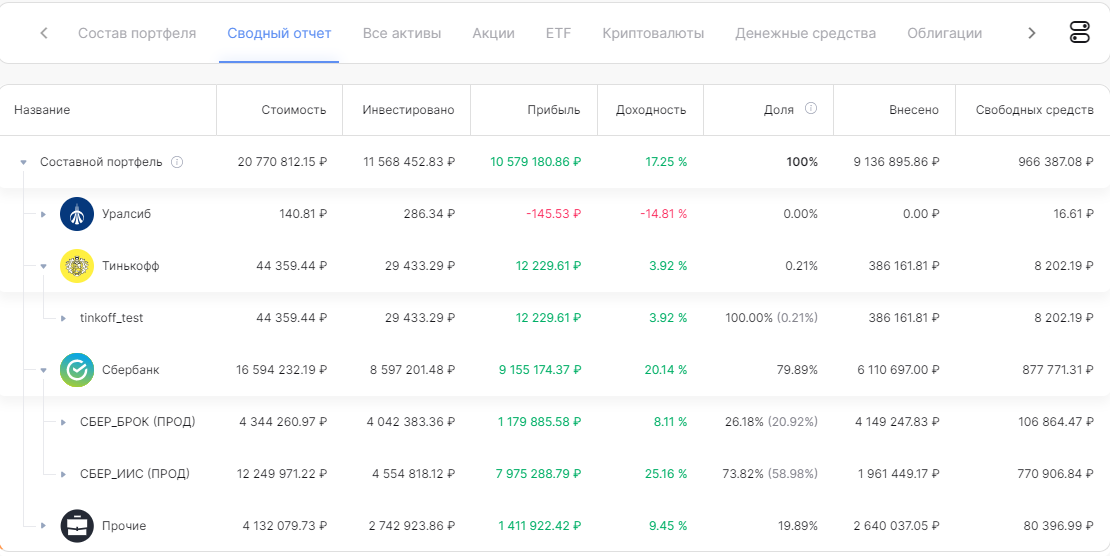Sort by the Свободных средств column header

[1034, 110]
